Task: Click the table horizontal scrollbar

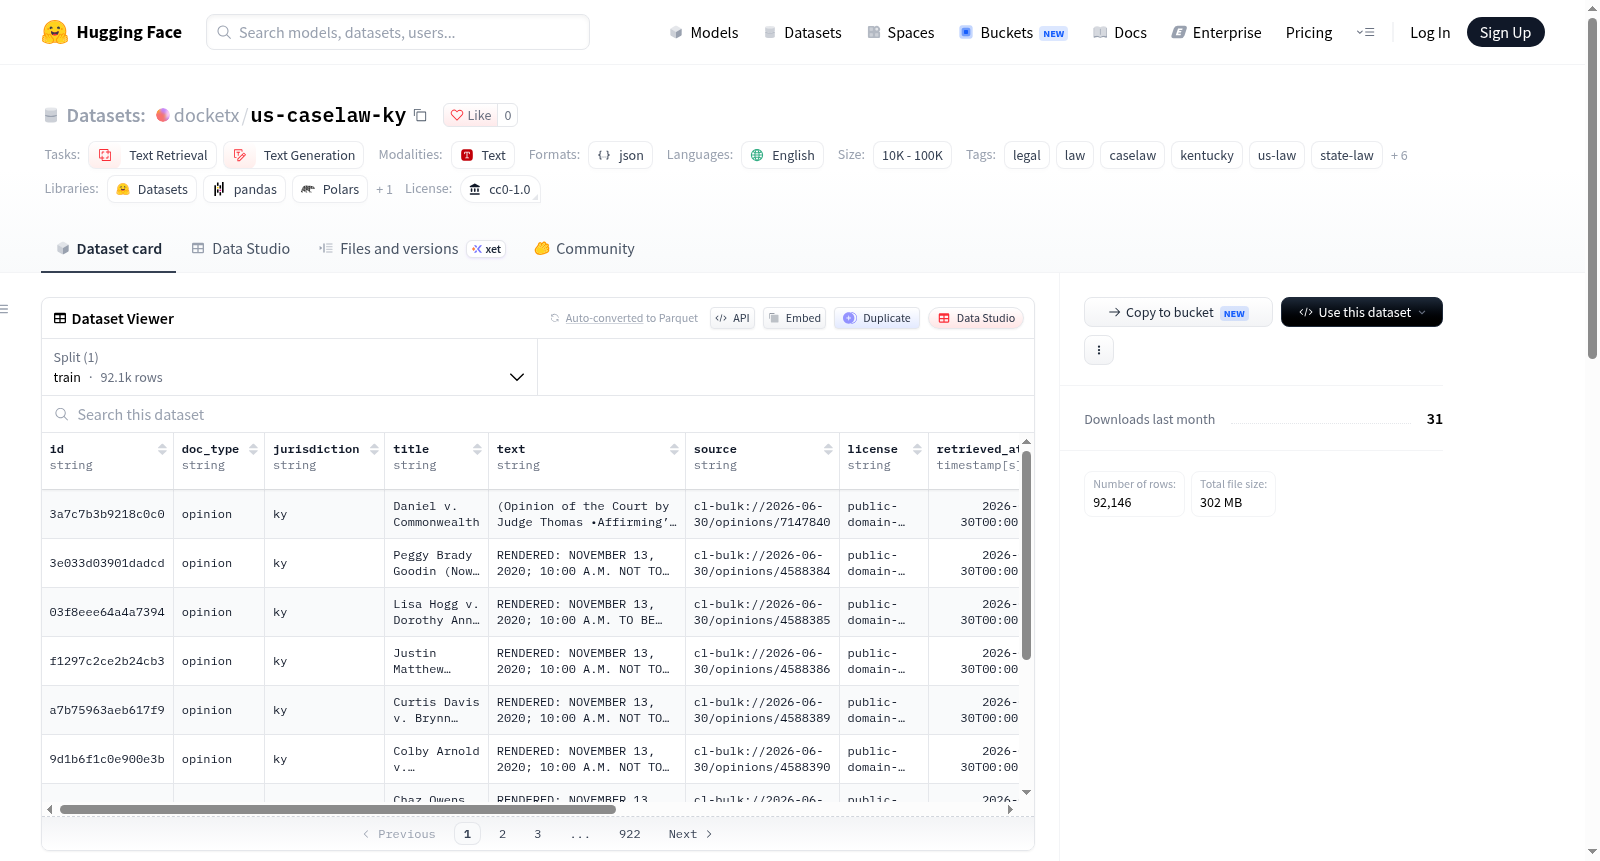Action: [x=338, y=809]
